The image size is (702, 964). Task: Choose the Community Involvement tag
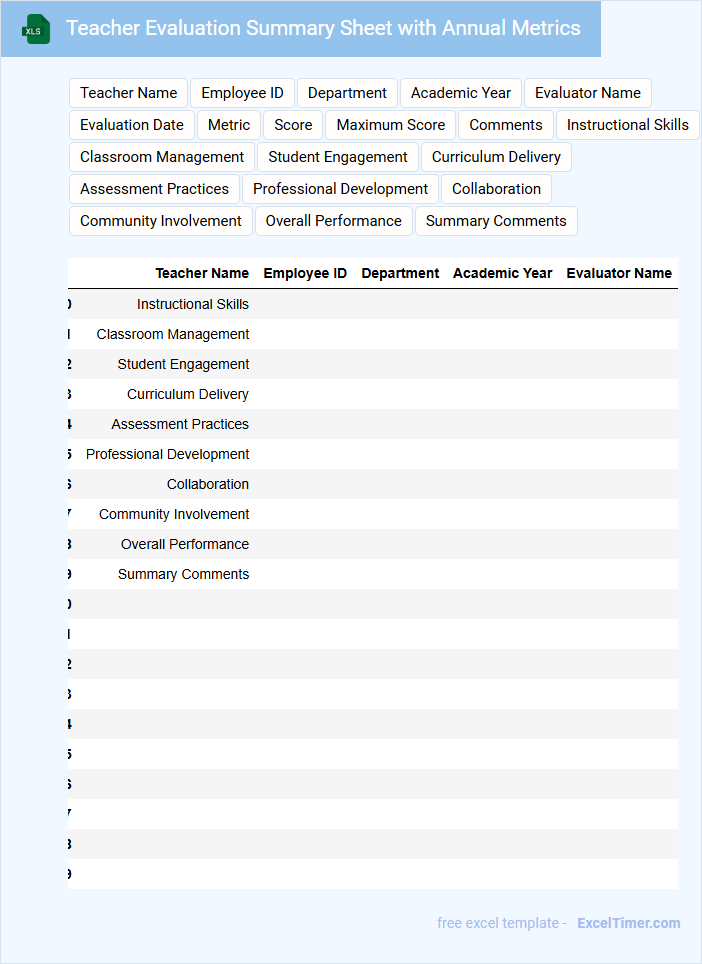tap(161, 221)
